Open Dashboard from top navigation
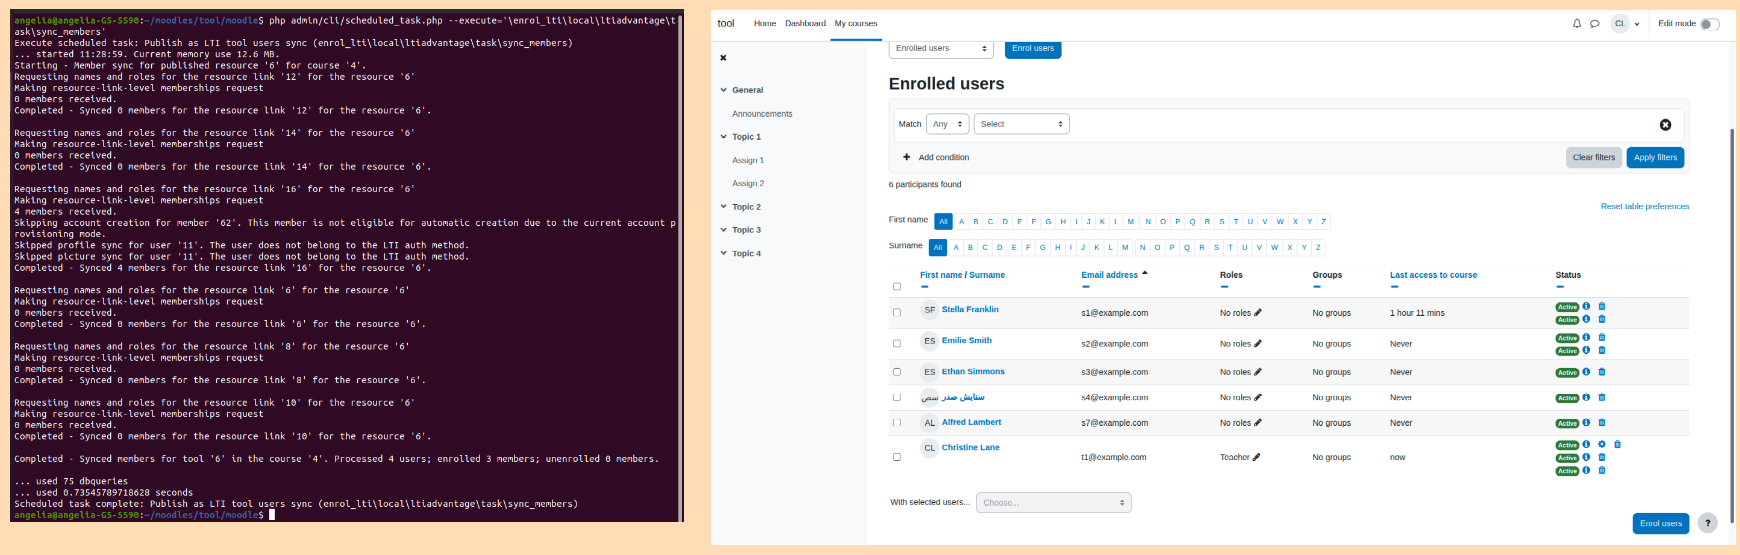1740x555 pixels. (x=805, y=23)
